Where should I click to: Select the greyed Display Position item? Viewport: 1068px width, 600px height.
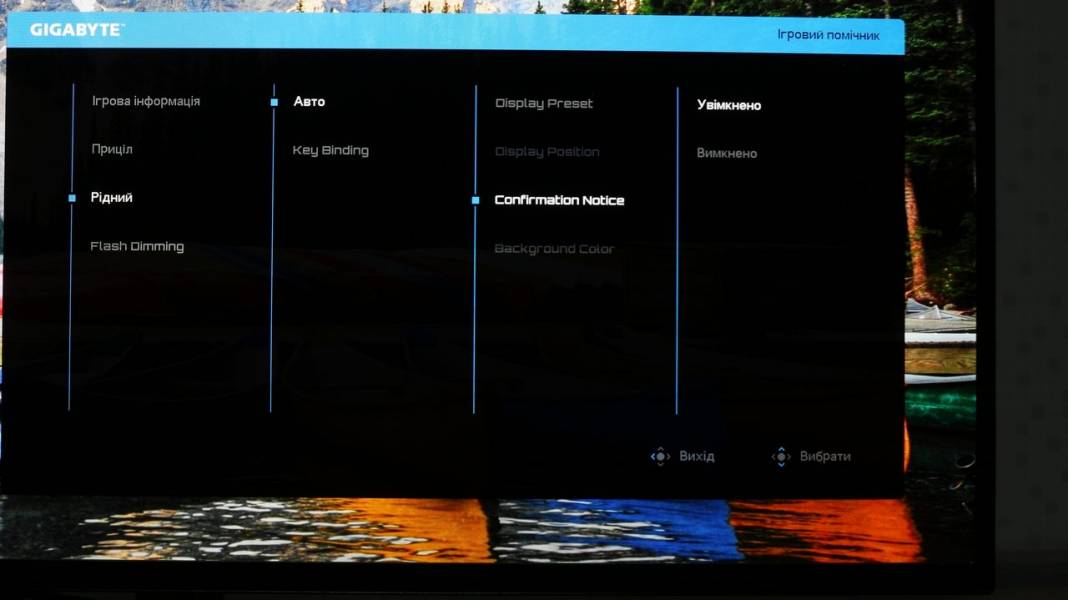[x=547, y=152]
